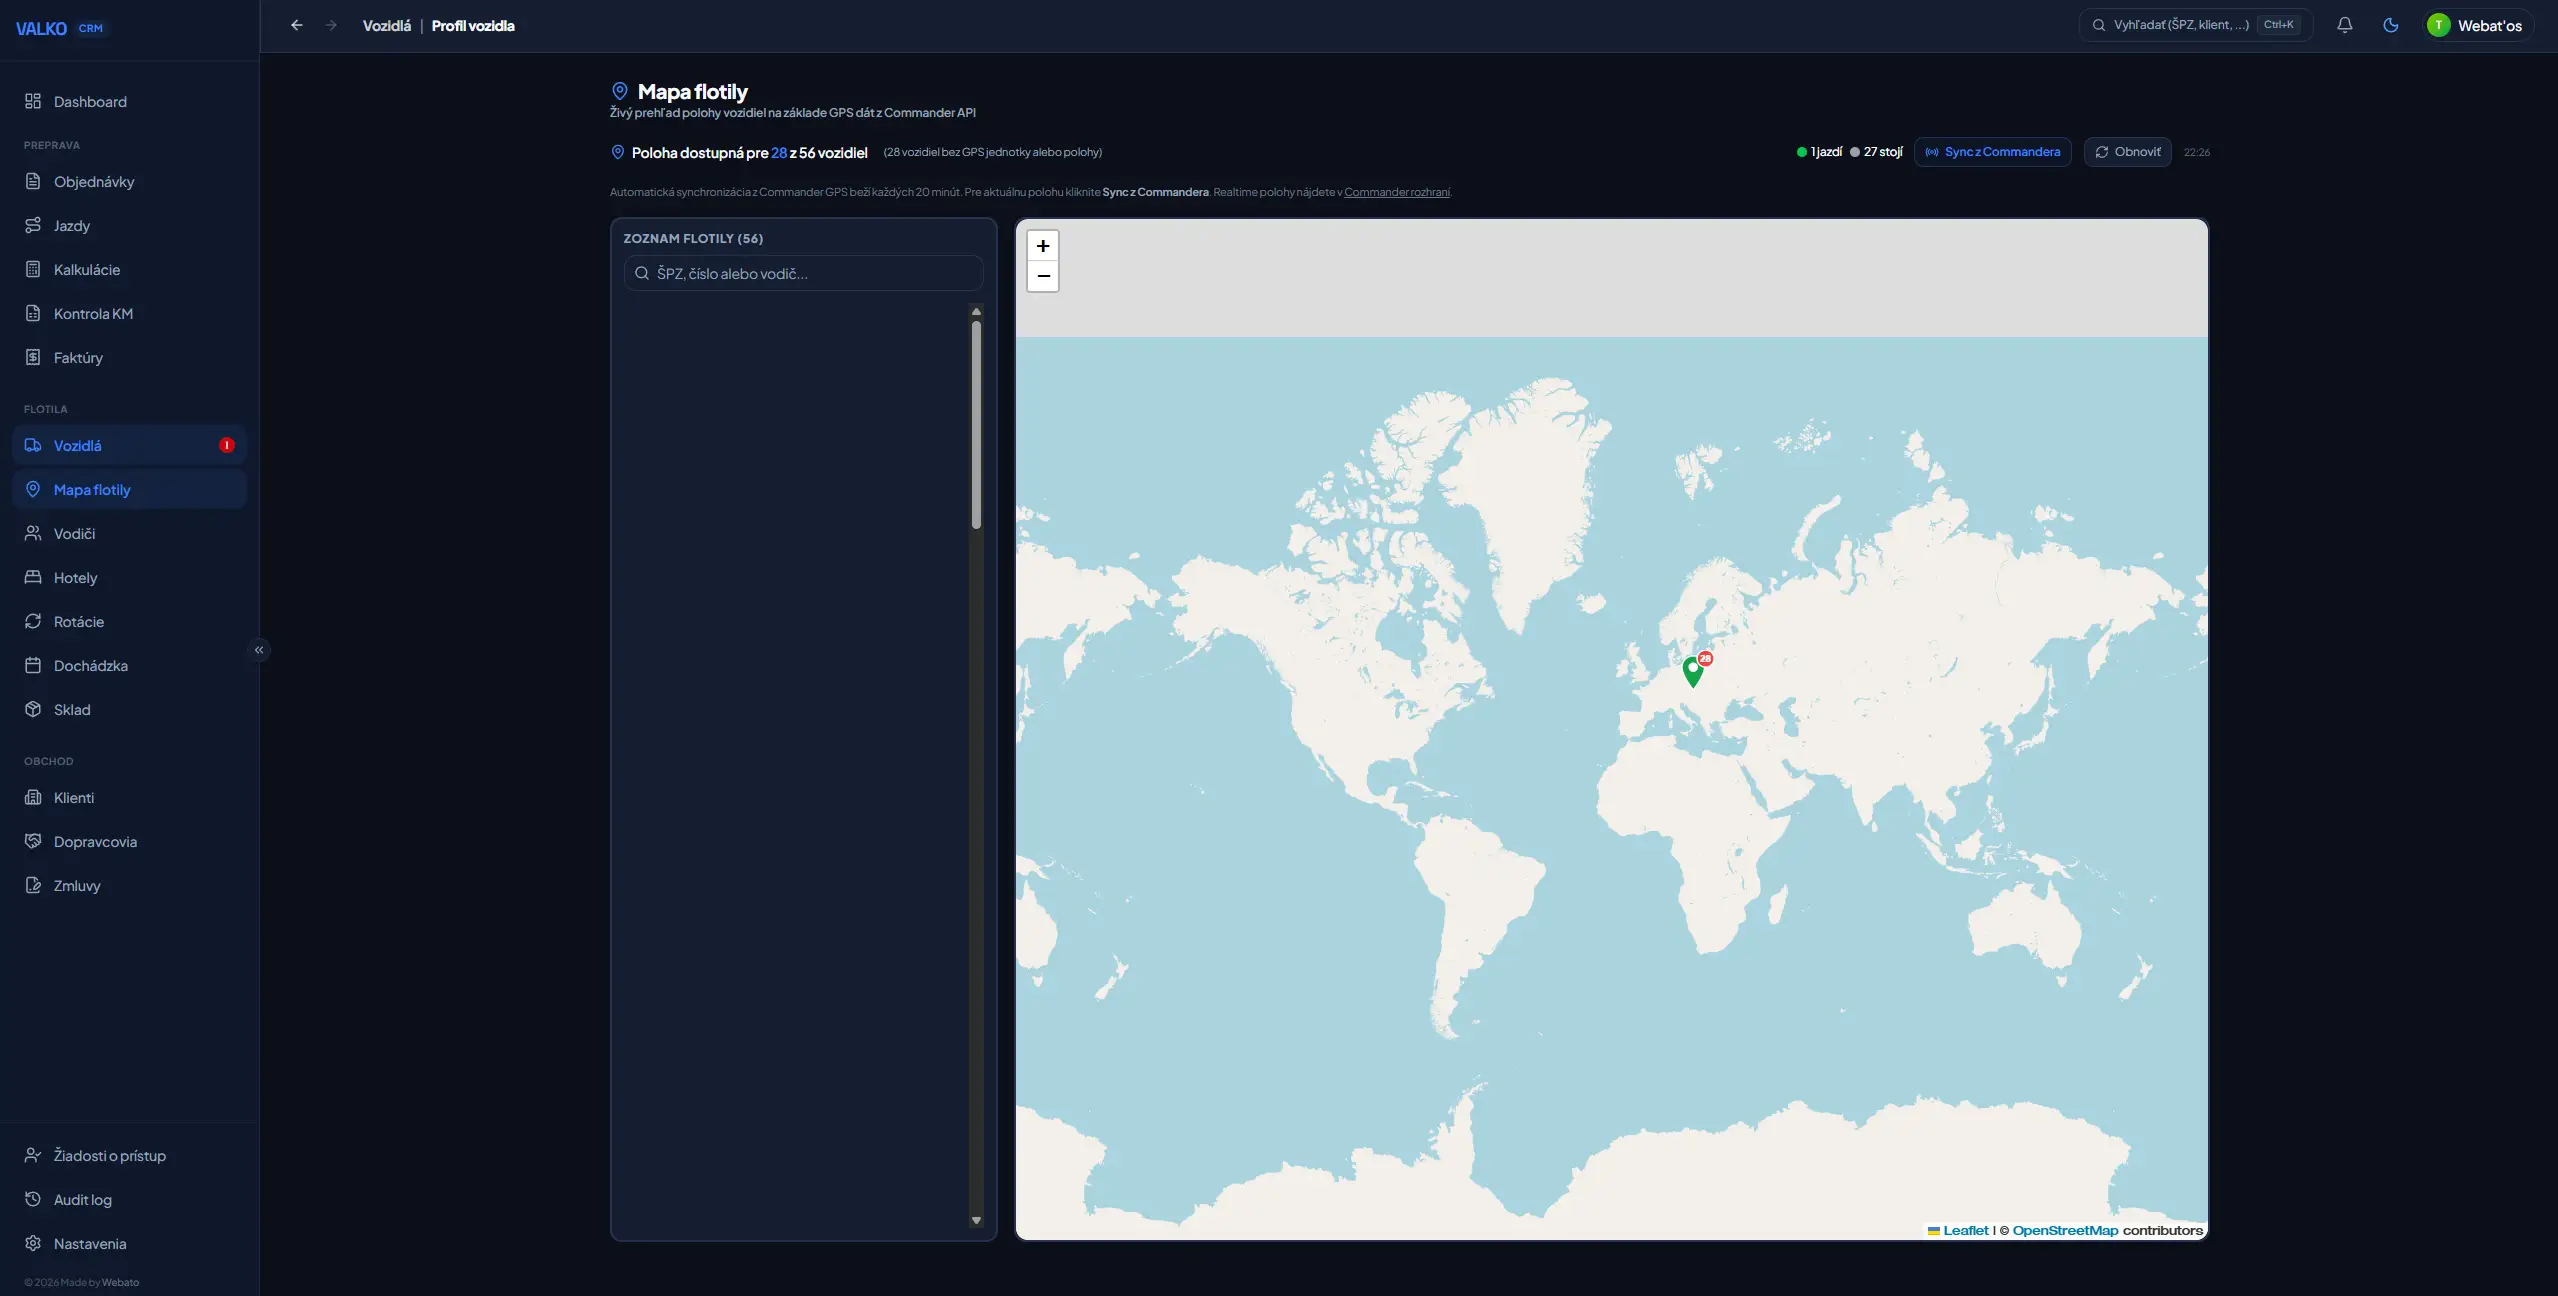Click the 'ZOZNAM FLOTILY (56)' heading
Screen dimensions: 2558x1296
(x=693, y=238)
